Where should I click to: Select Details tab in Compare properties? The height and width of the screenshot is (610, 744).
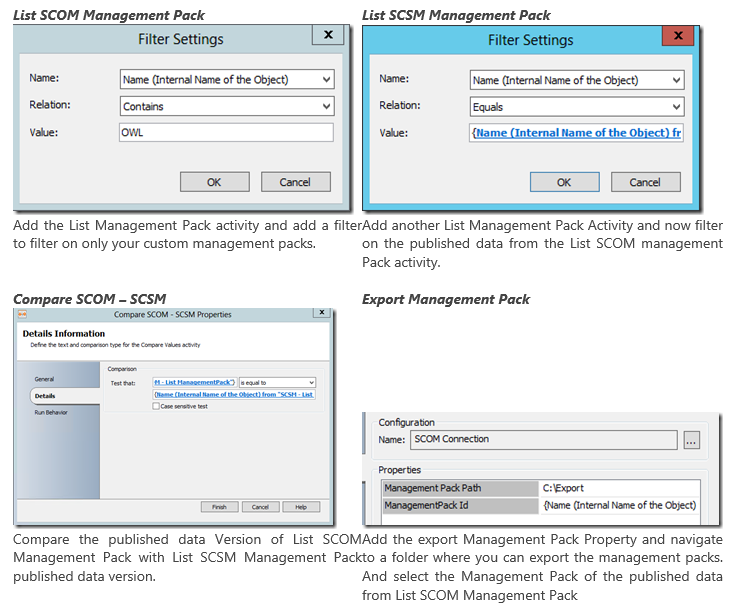coord(65,396)
